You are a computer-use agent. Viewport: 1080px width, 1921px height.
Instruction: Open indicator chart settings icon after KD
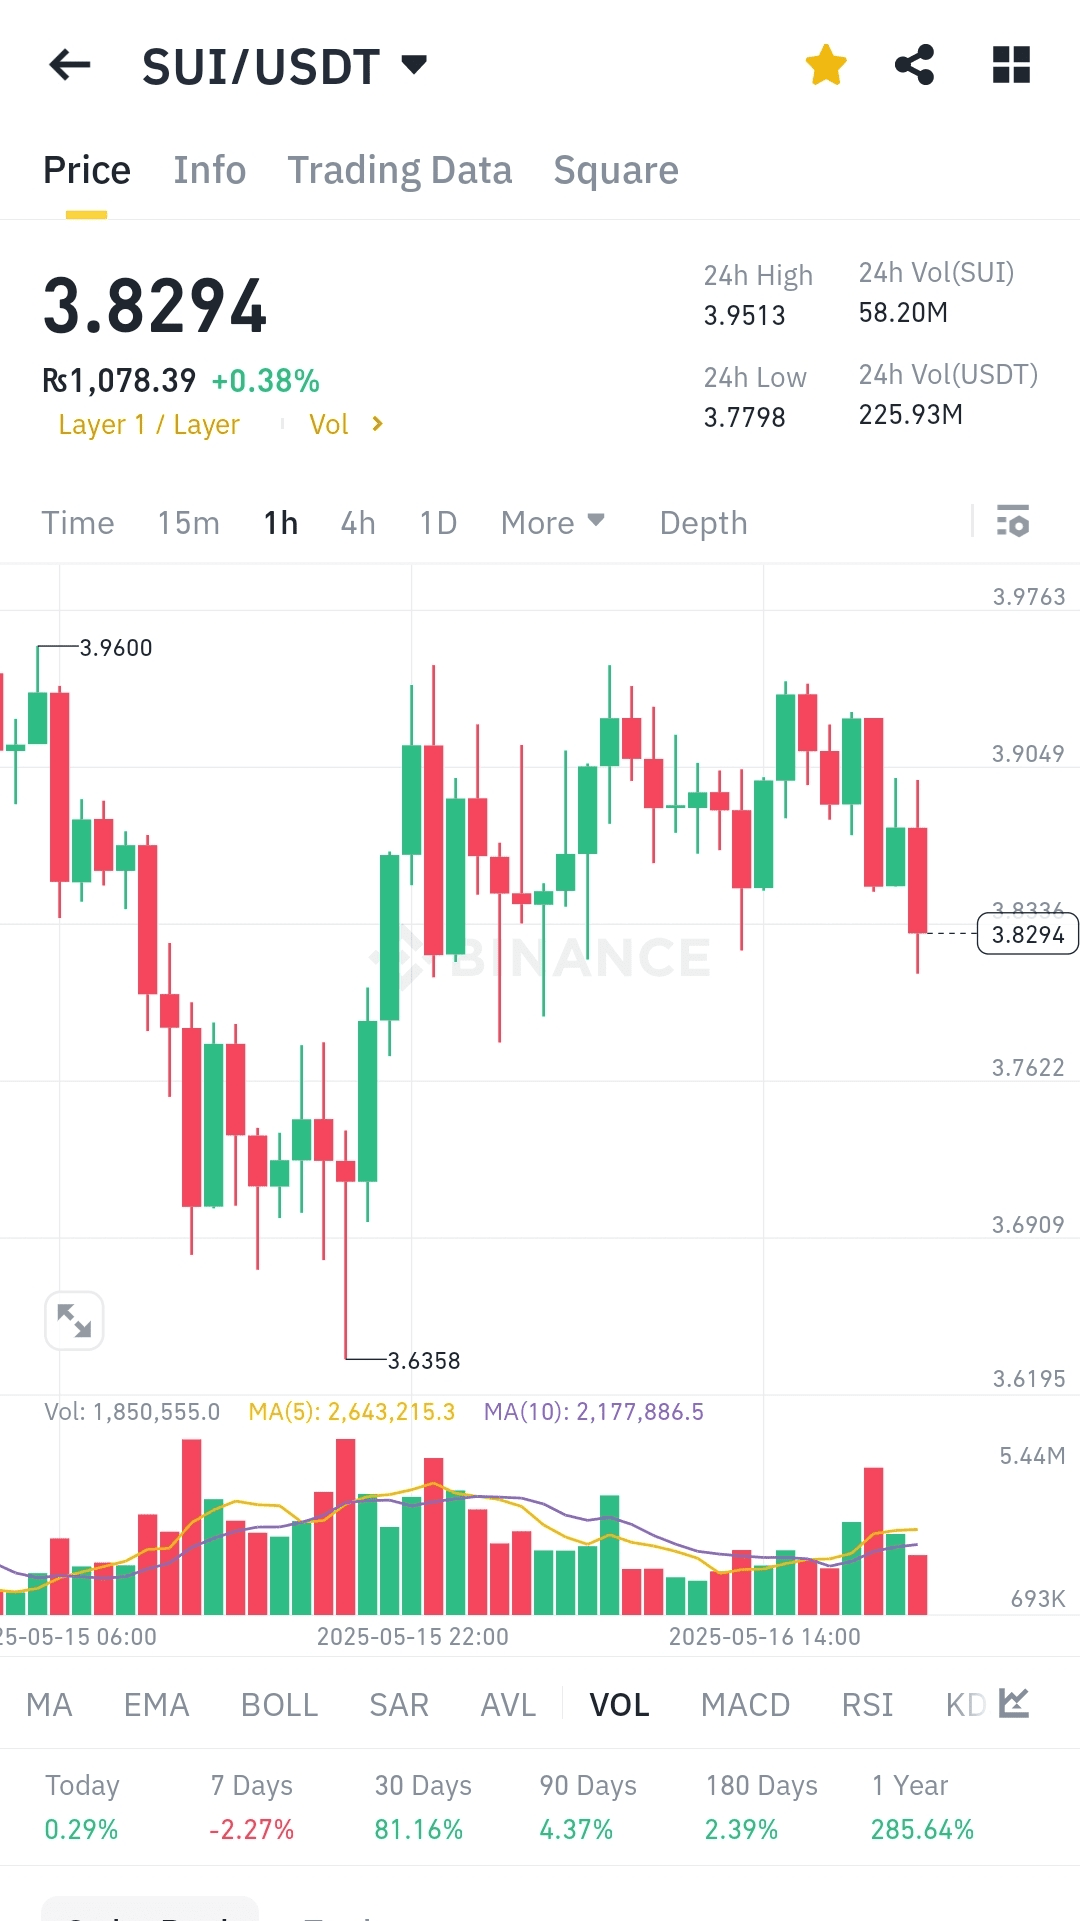[1014, 1703]
